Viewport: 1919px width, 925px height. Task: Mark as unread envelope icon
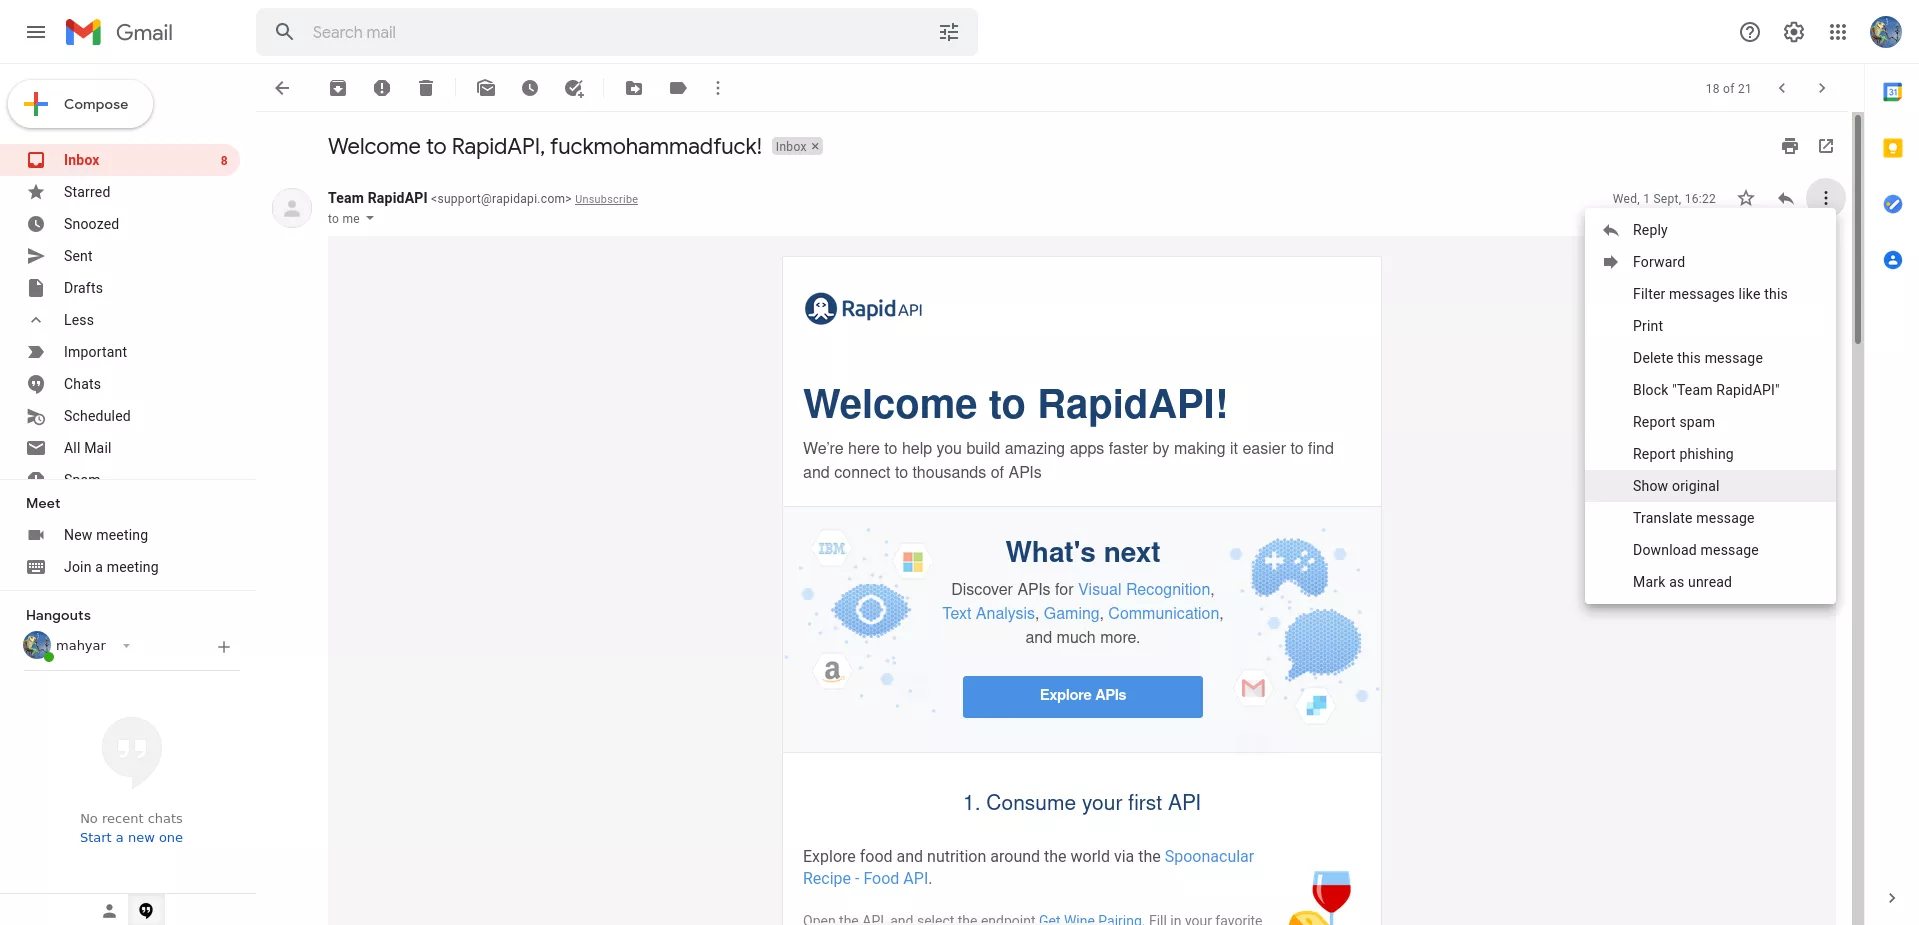click(x=486, y=88)
